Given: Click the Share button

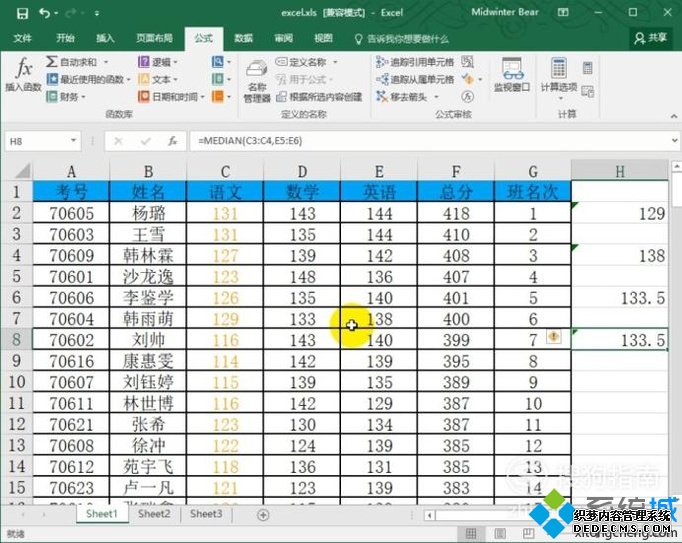Looking at the screenshot, I should point(651,38).
